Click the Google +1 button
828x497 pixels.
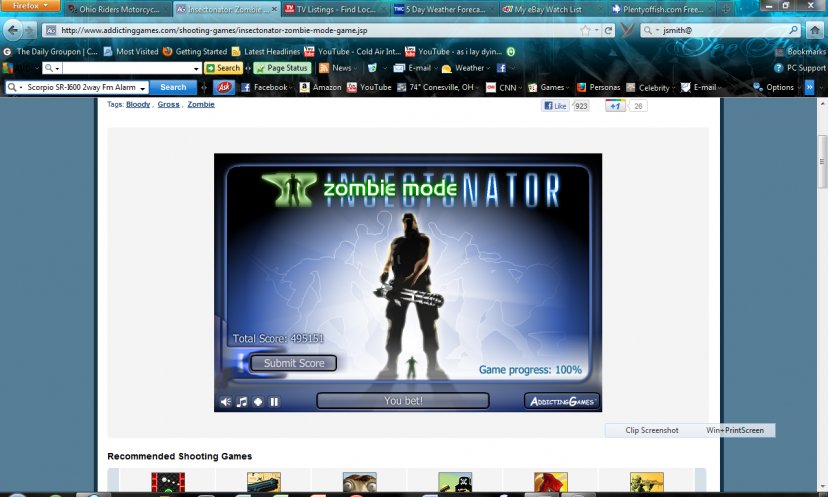[x=616, y=105]
